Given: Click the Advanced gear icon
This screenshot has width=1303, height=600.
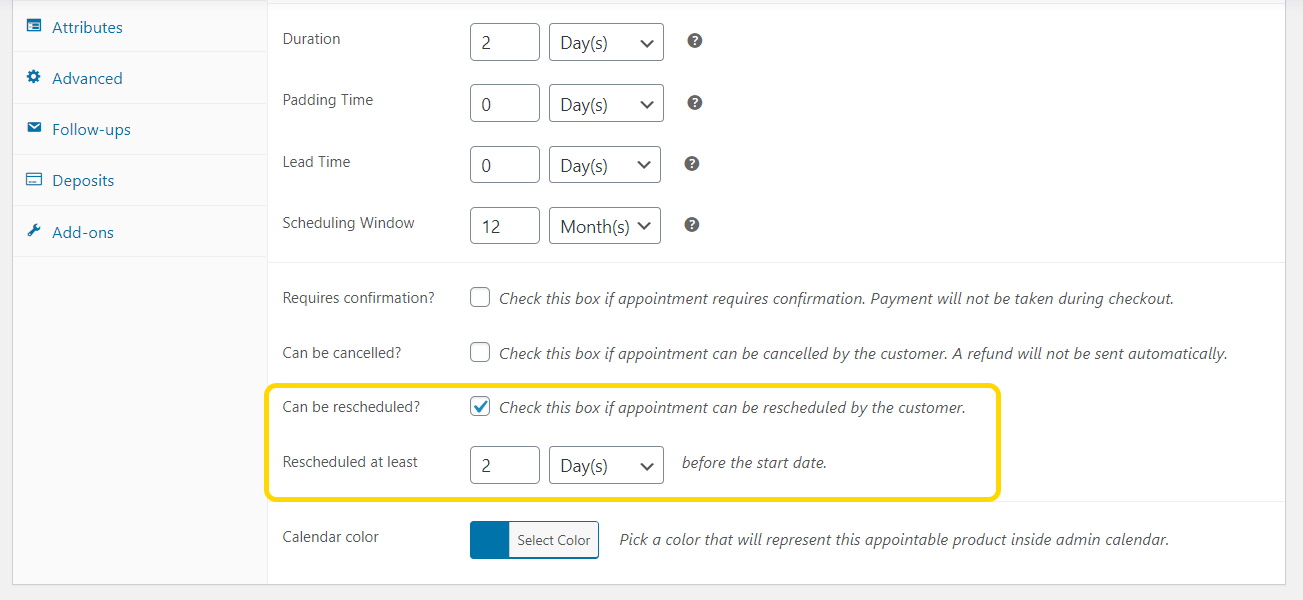Looking at the screenshot, I should 33,77.
